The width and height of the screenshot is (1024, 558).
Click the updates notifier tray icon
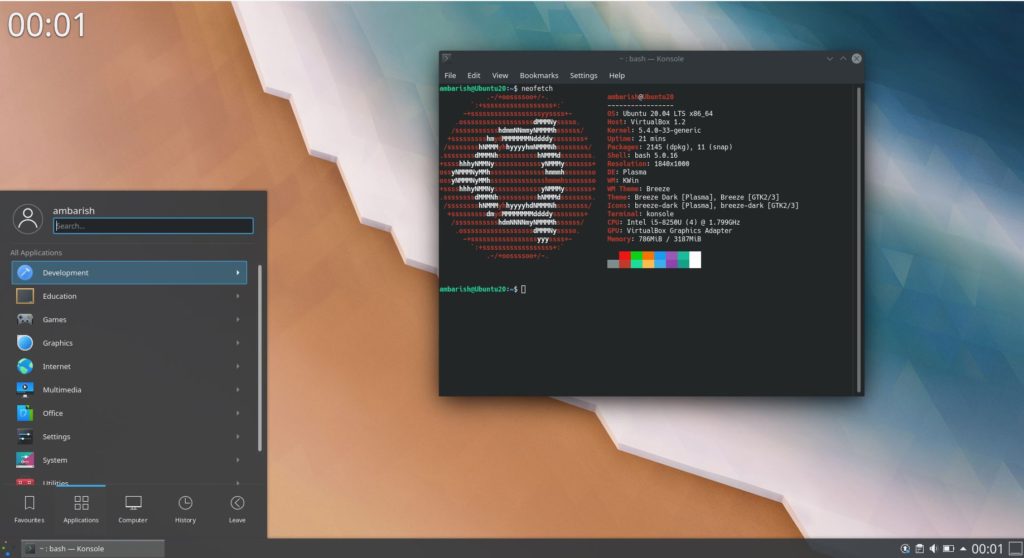pos(905,549)
